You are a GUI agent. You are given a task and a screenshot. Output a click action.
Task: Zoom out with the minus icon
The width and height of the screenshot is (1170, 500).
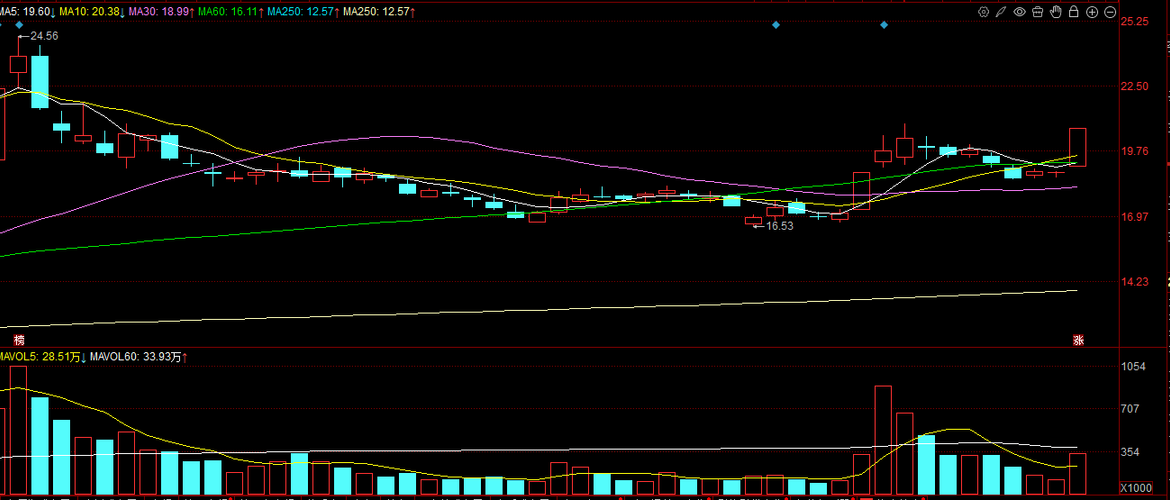point(1110,11)
